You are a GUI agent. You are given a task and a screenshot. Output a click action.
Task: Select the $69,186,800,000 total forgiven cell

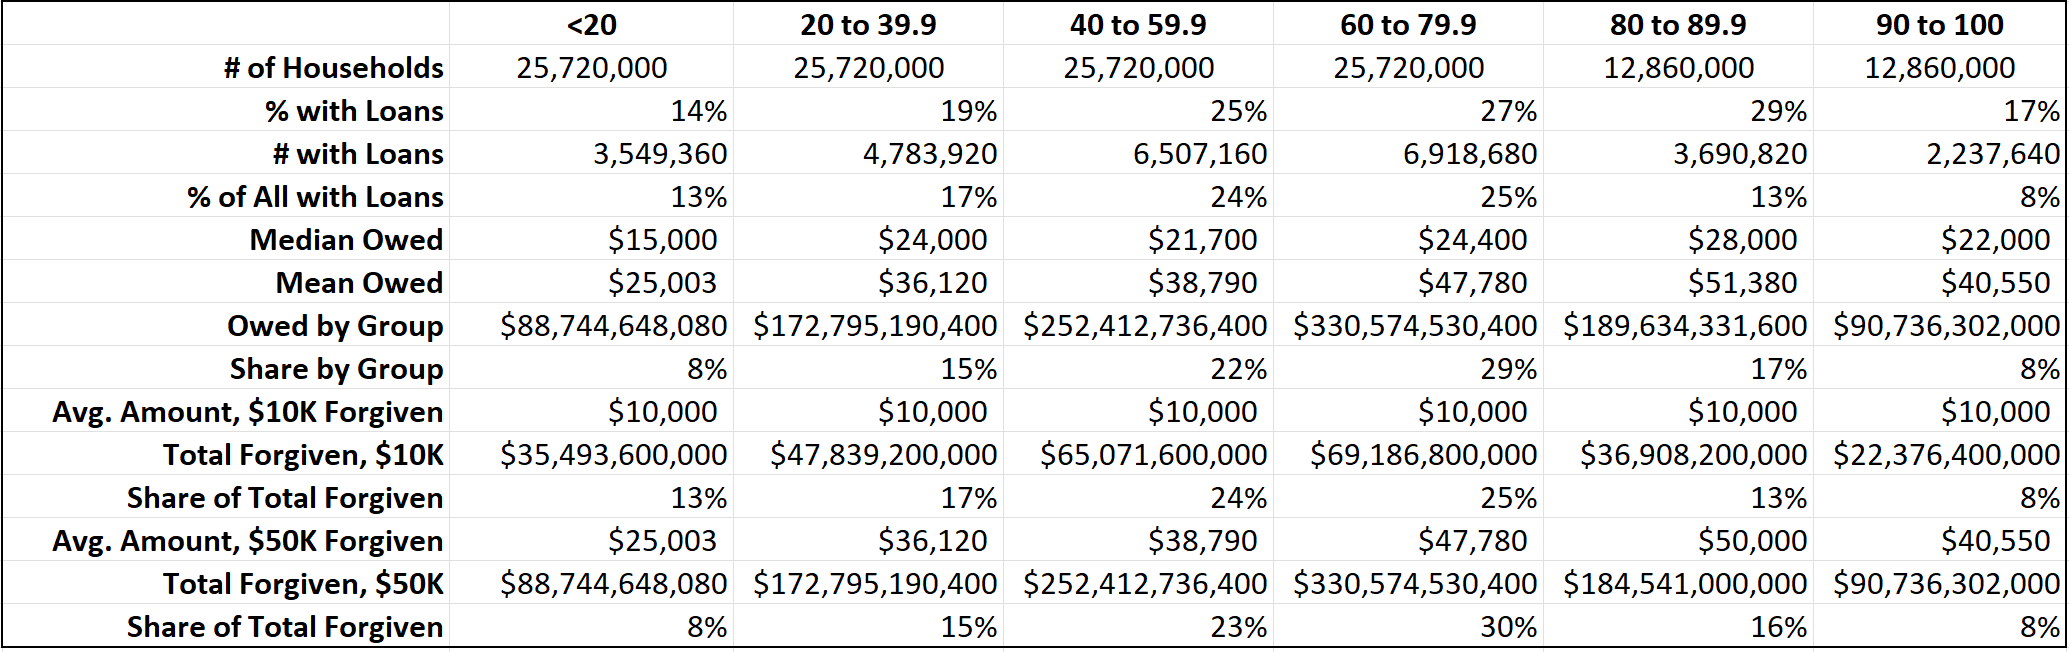coord(1423,455)
